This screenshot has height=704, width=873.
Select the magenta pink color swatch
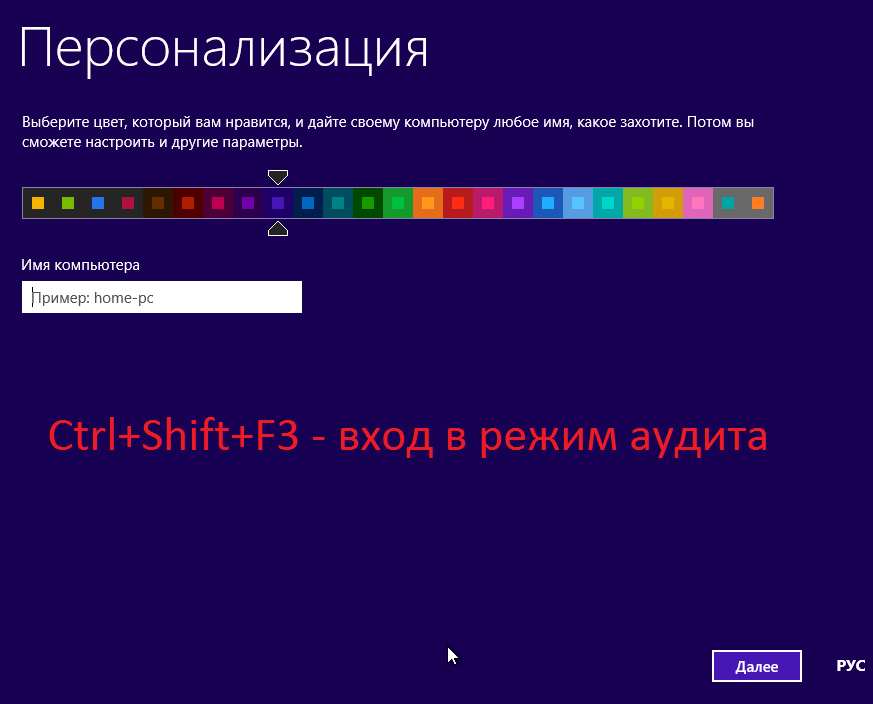pos(216,202)
